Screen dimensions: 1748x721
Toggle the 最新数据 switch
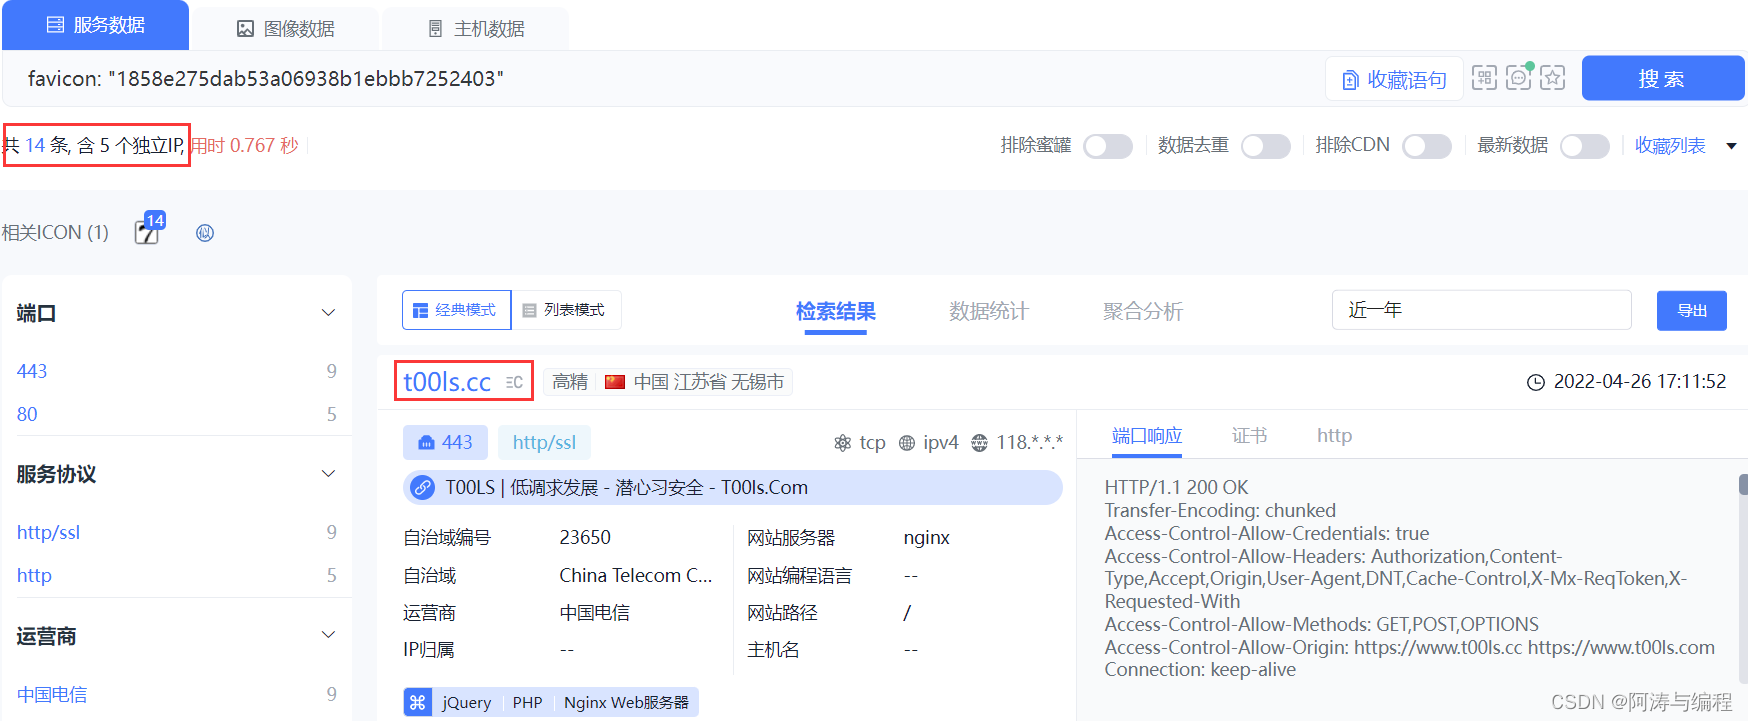pyautogui.click(x=1585, y=146)
